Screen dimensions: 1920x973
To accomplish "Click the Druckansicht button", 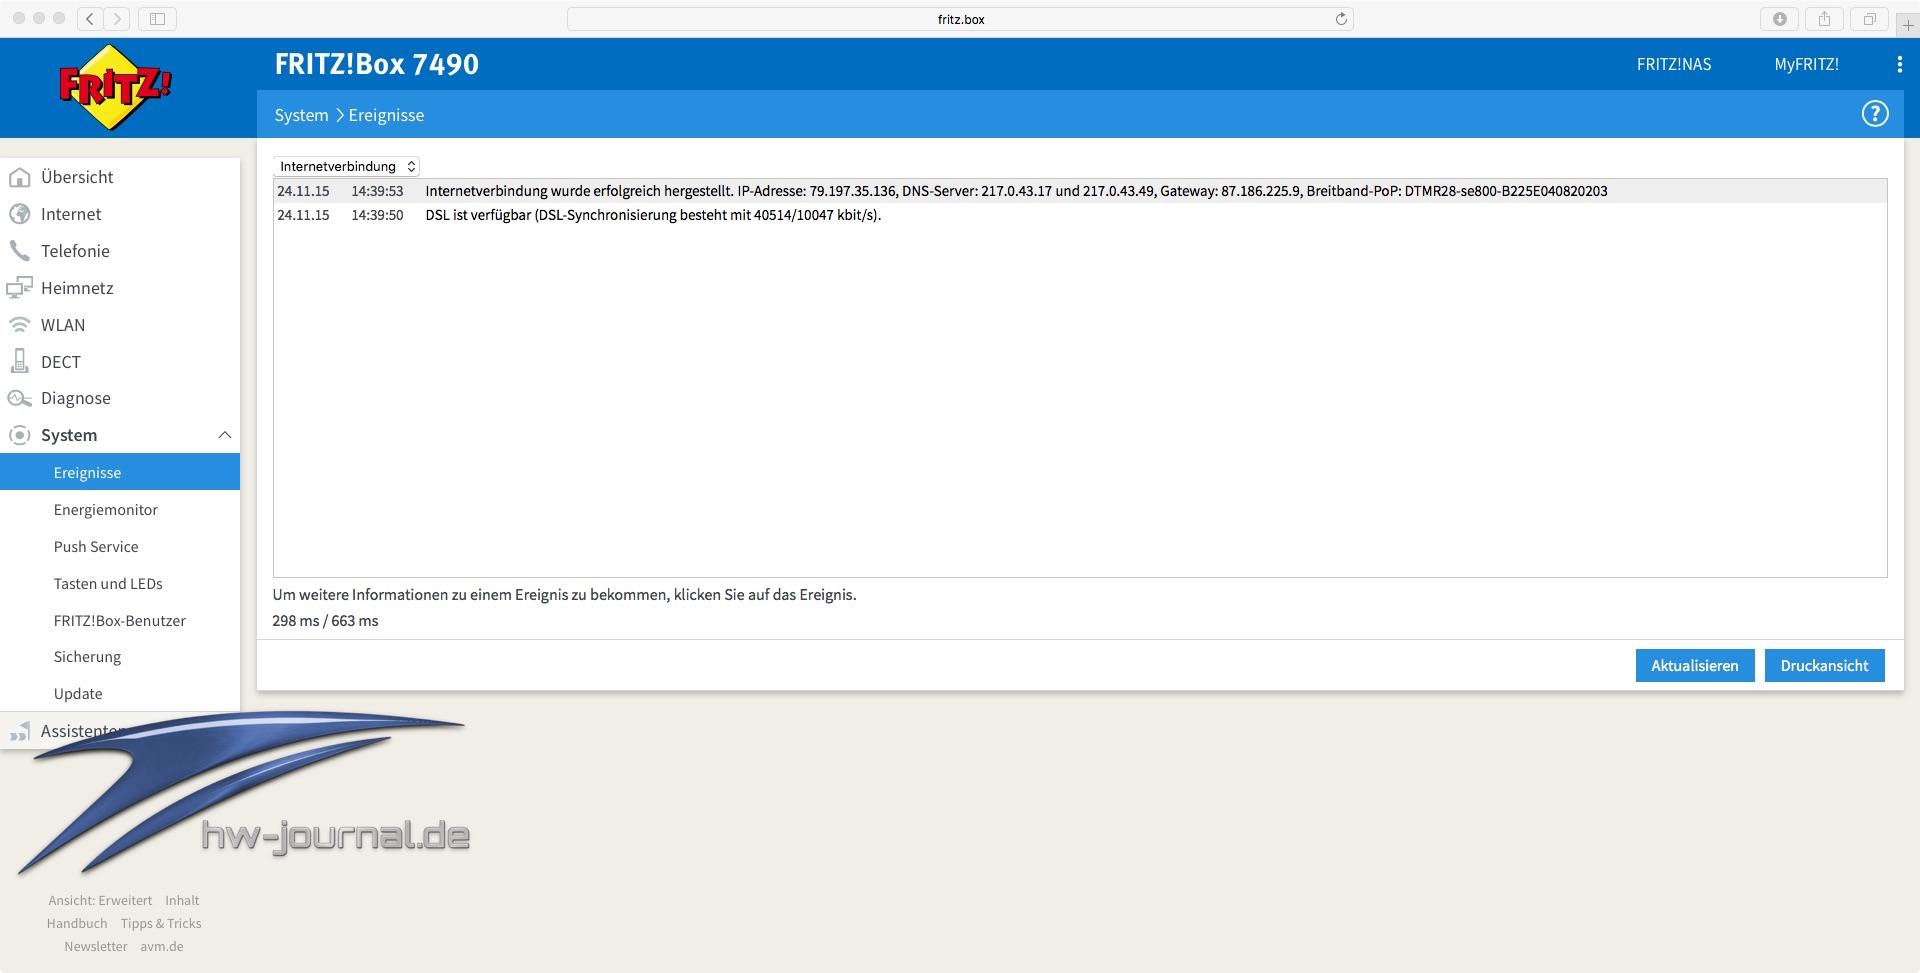I will (1824, 665).
